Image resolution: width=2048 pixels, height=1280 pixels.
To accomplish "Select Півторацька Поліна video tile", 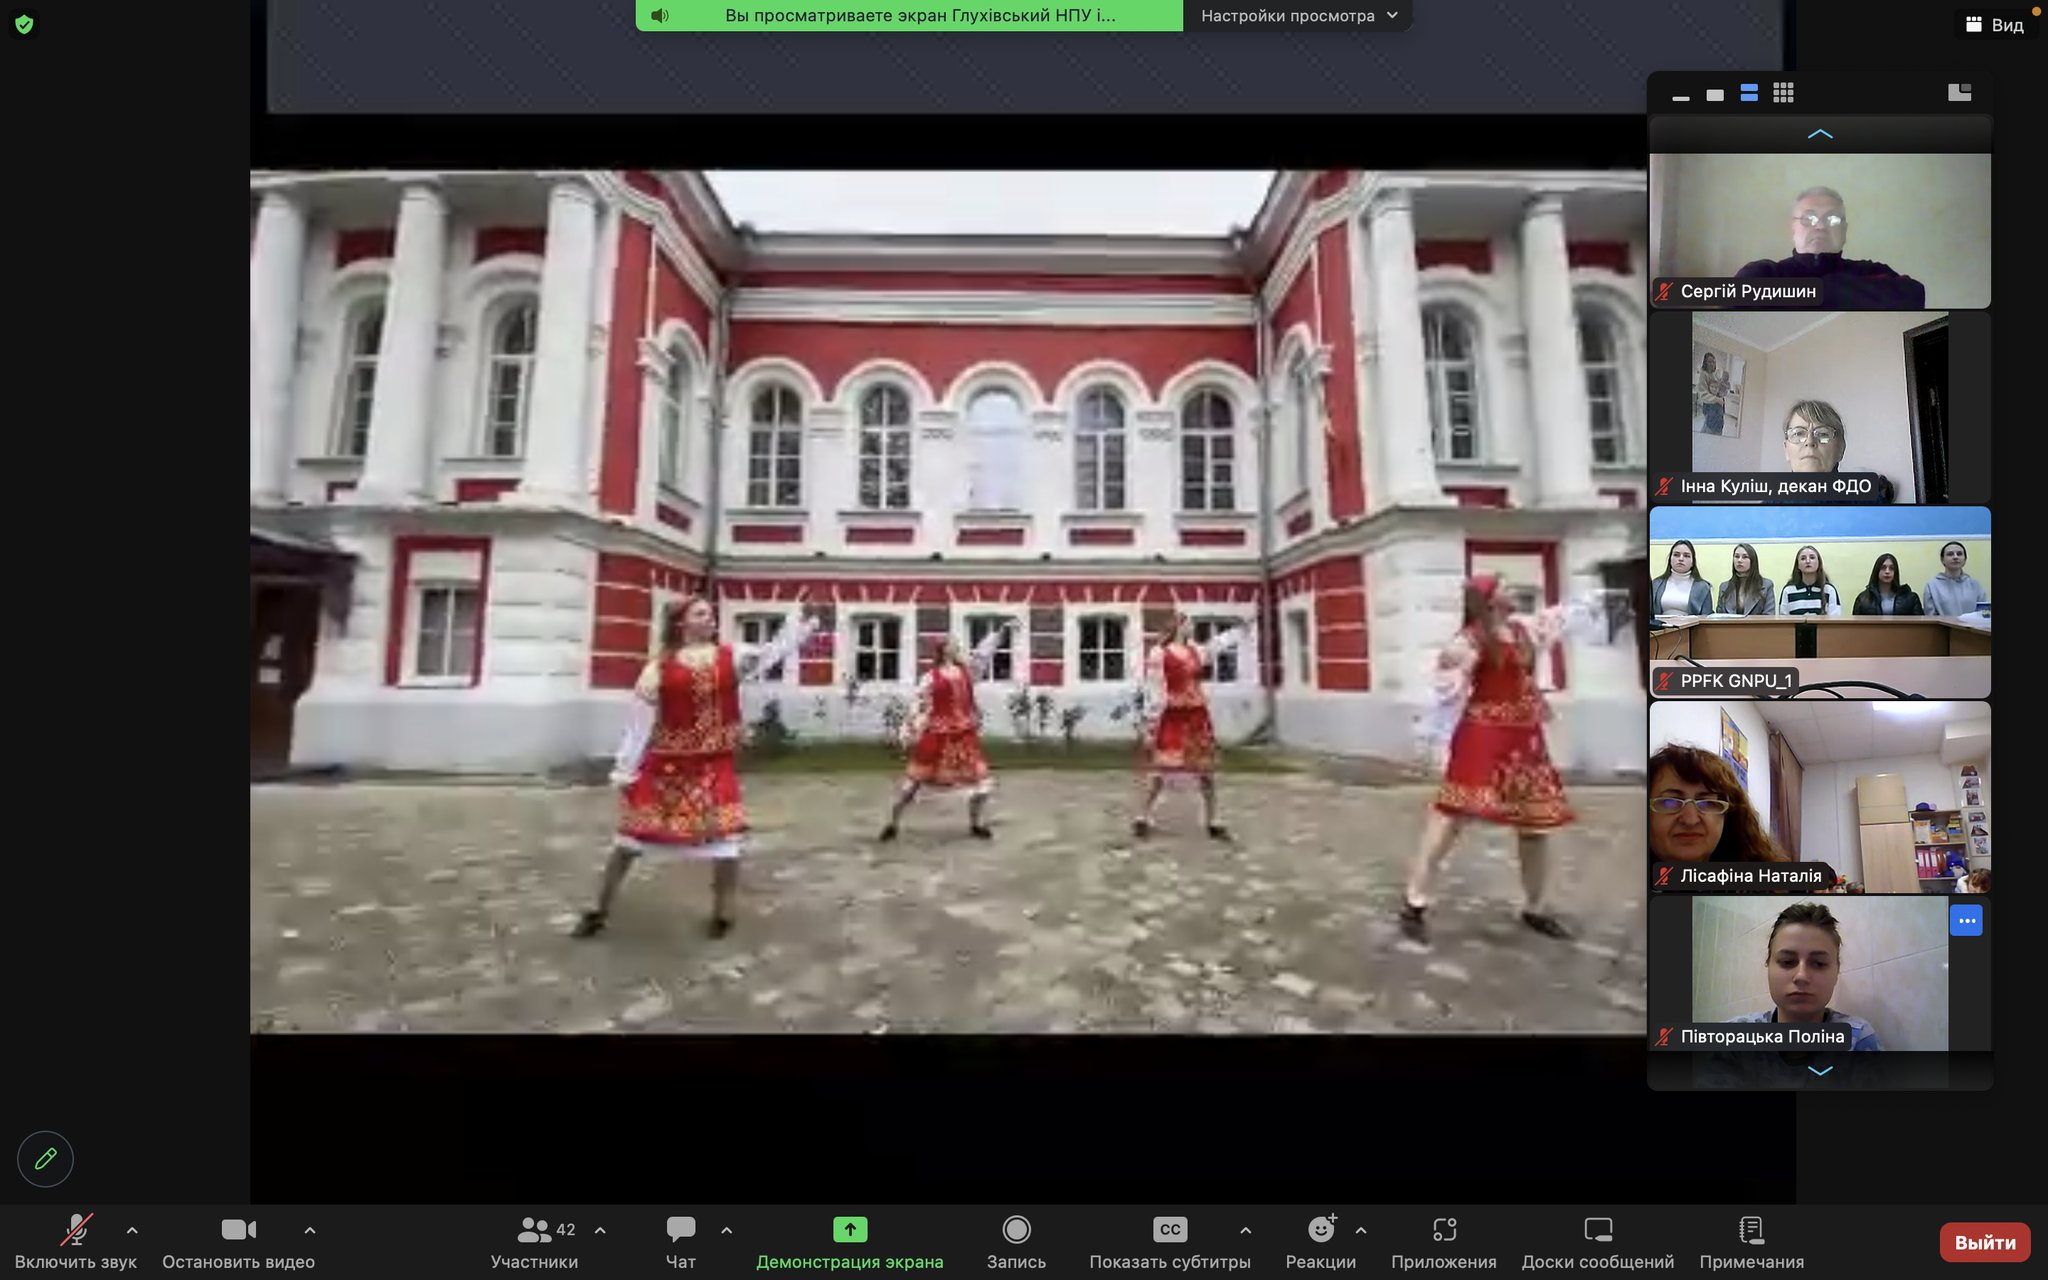I will (x=1820, y=973).
